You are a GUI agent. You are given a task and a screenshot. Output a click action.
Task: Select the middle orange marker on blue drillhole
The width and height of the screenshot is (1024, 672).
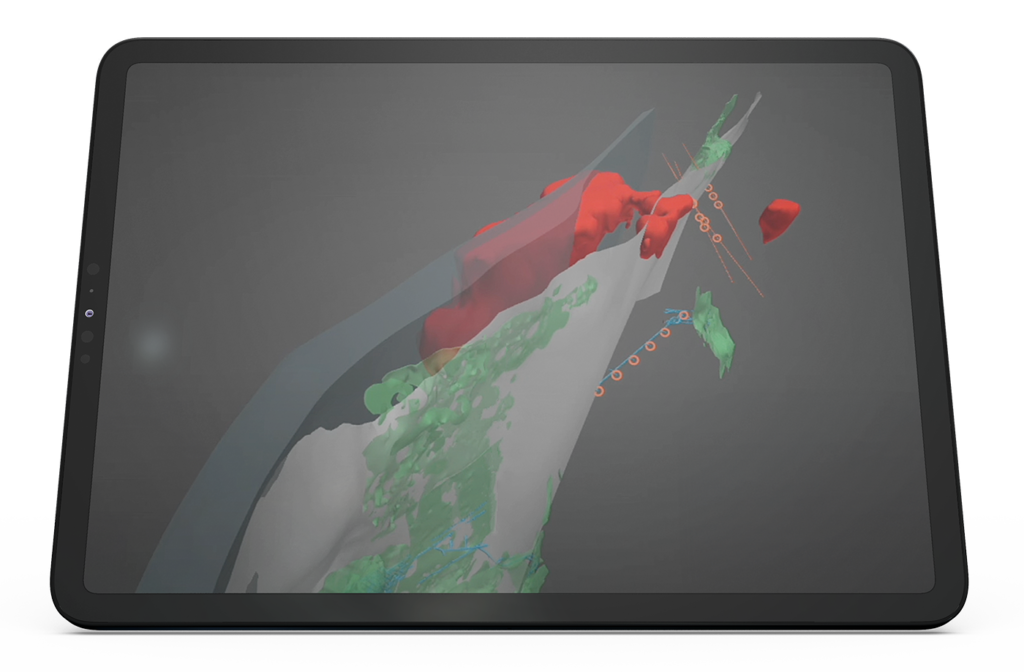click(634, 360)
